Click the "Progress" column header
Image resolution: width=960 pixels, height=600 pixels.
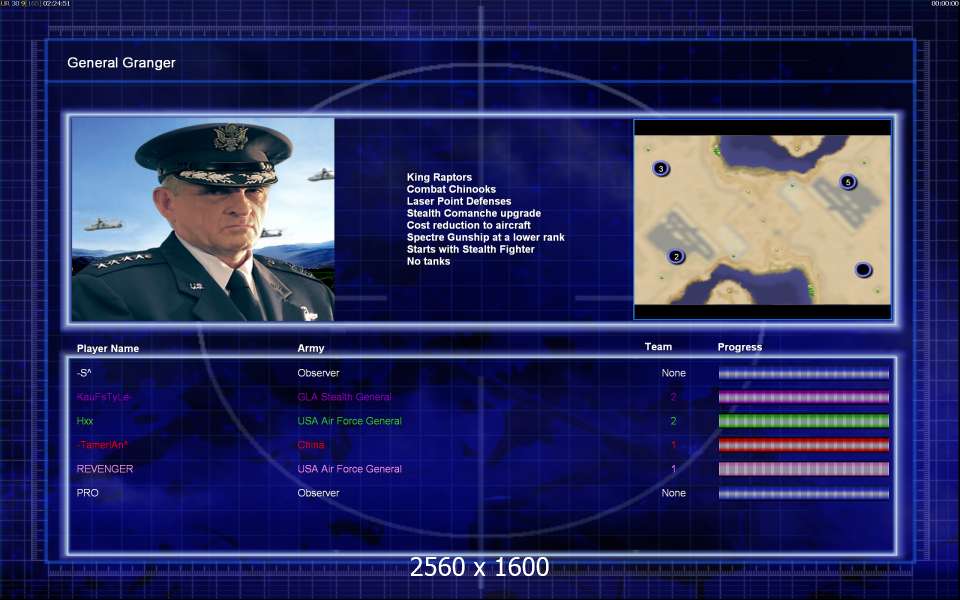click(x=740, y=347)
